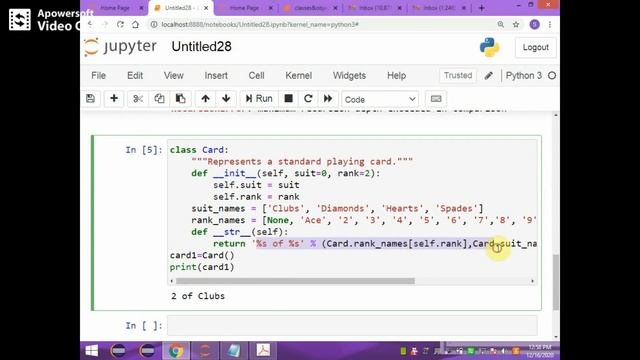Select the Untitled28 browser tab
This screenshot has height=360, width=640.
pyautogui.click(x=180, y=8)
